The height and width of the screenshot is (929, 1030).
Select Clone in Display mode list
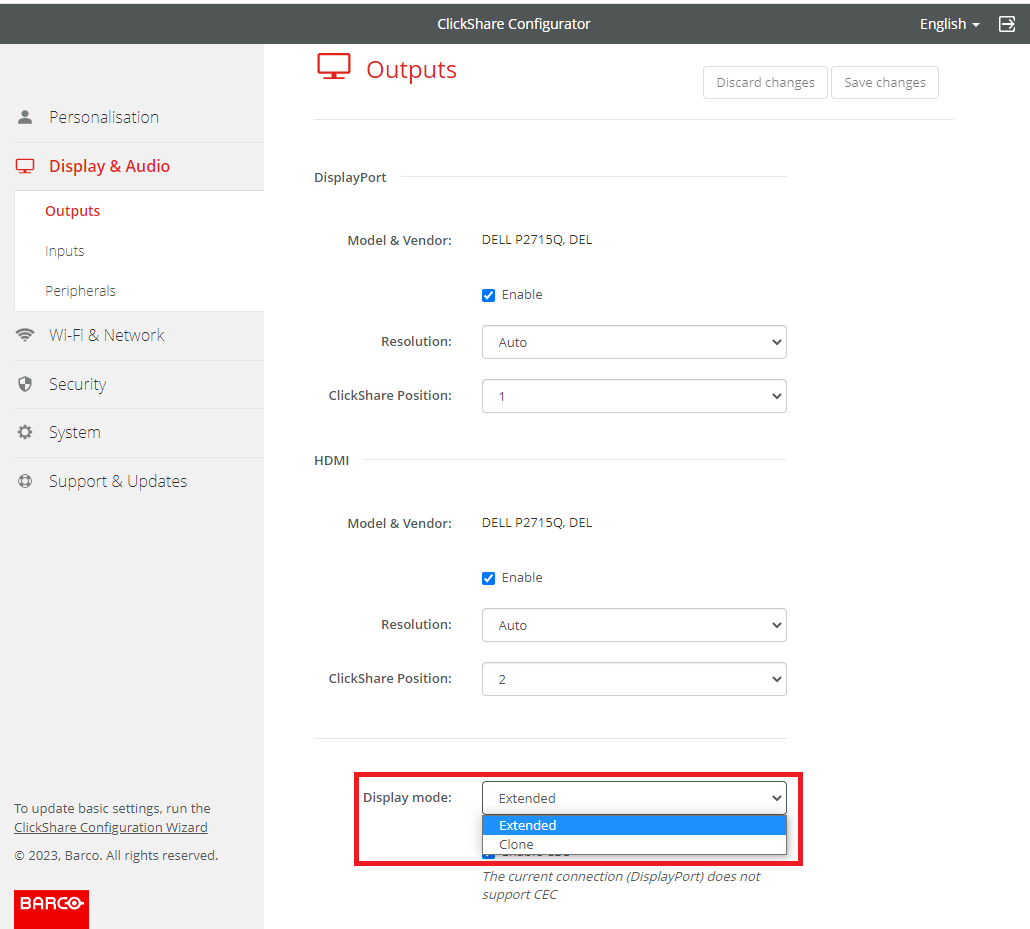(517, 845)
